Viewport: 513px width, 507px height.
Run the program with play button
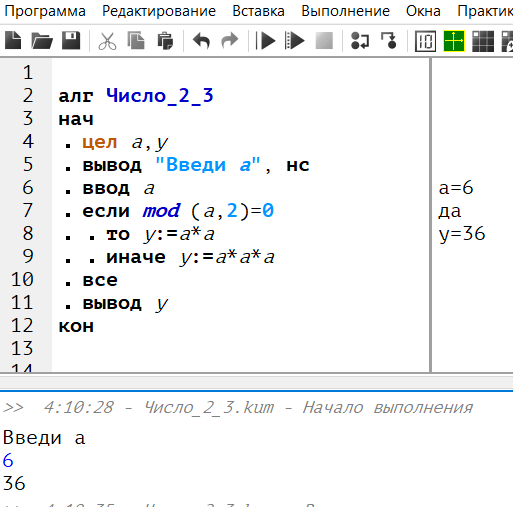coord(265,41)
